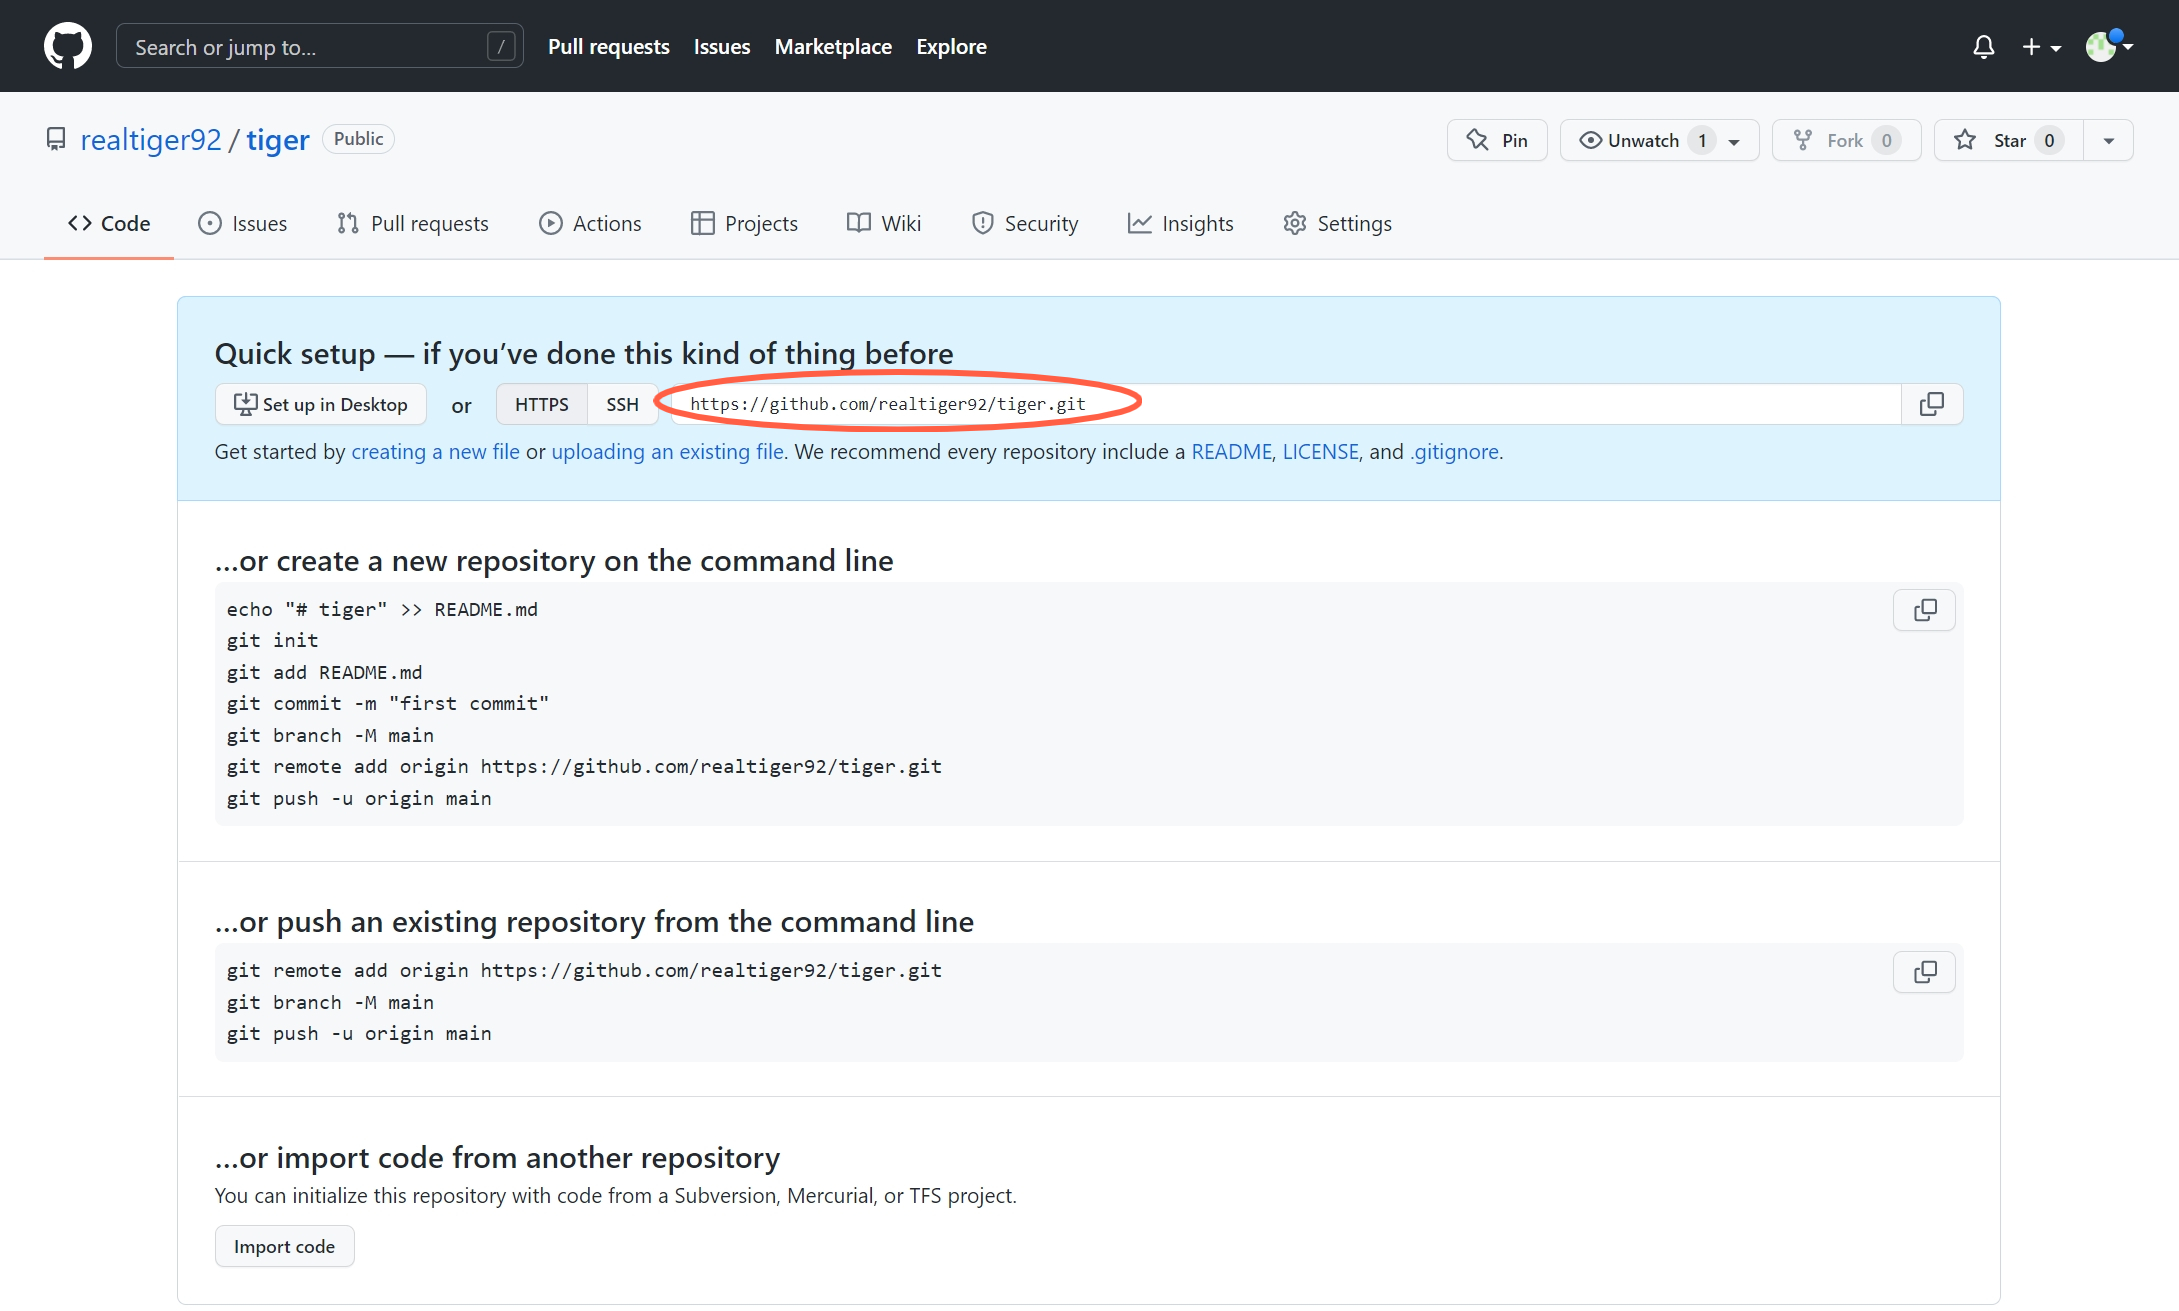Open the Projects tab

[744, 223]
